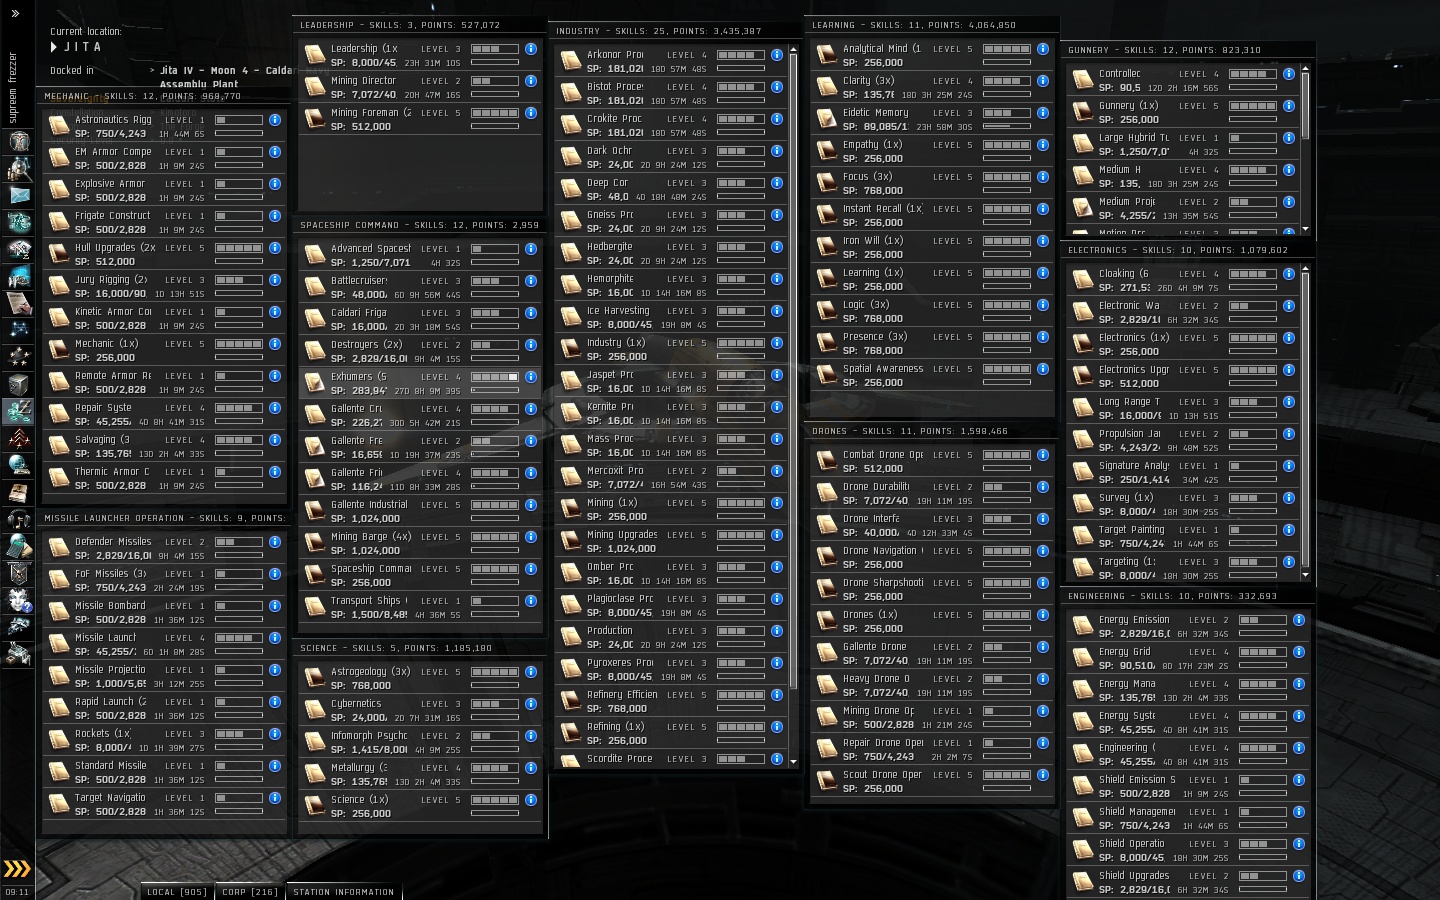Screen dimensions: 1440x900
Task: Show info for the Rockets skill
Action: [275, 734]
